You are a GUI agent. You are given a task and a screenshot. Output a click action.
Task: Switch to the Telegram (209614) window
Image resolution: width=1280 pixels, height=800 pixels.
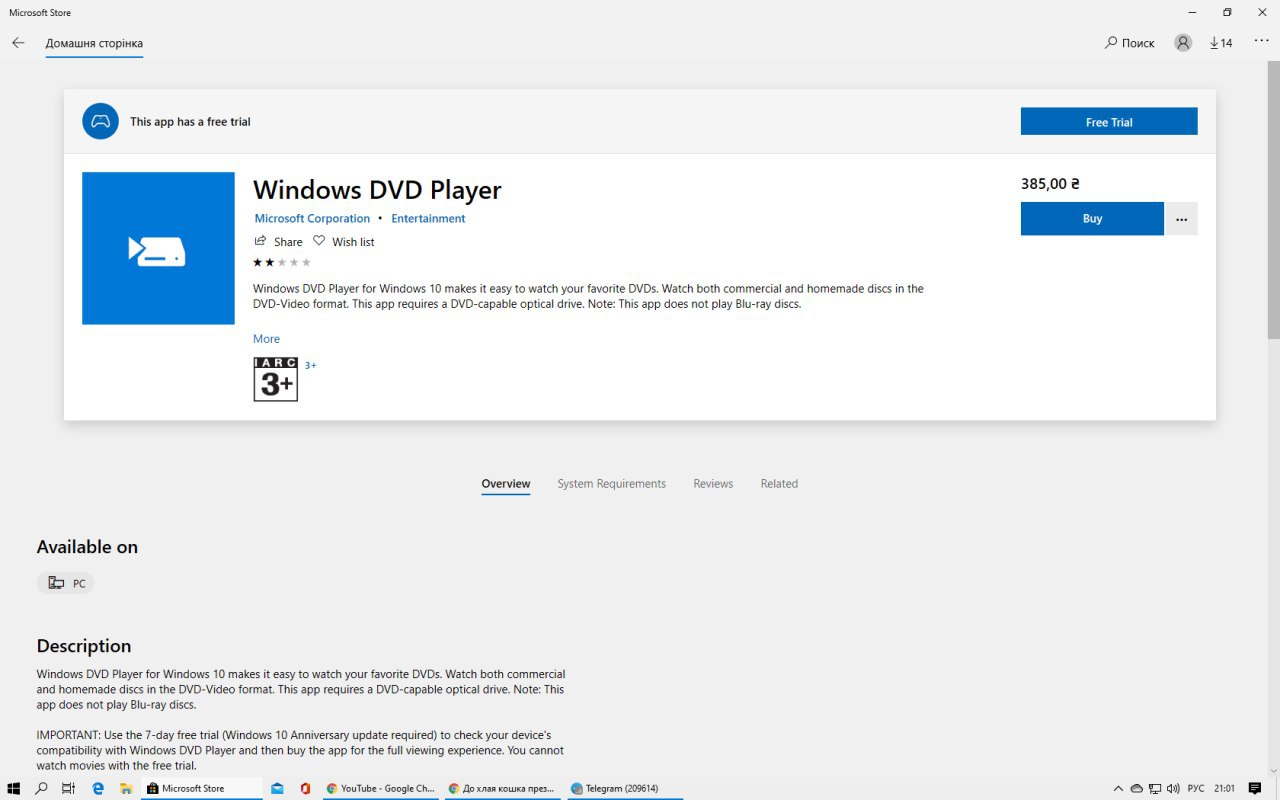(x=625, y=788)
